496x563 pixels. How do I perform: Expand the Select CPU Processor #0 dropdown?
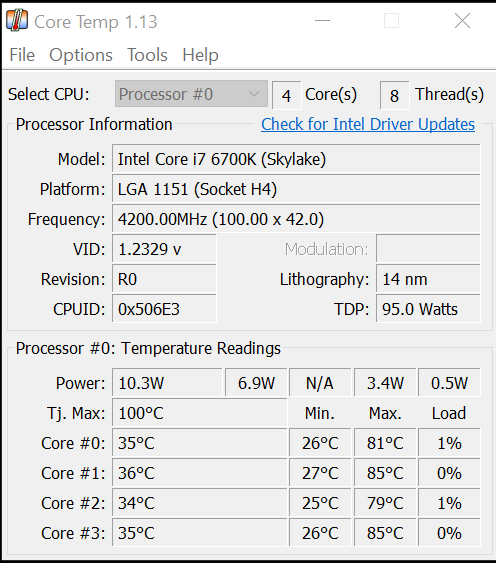[x=191, y=94]
